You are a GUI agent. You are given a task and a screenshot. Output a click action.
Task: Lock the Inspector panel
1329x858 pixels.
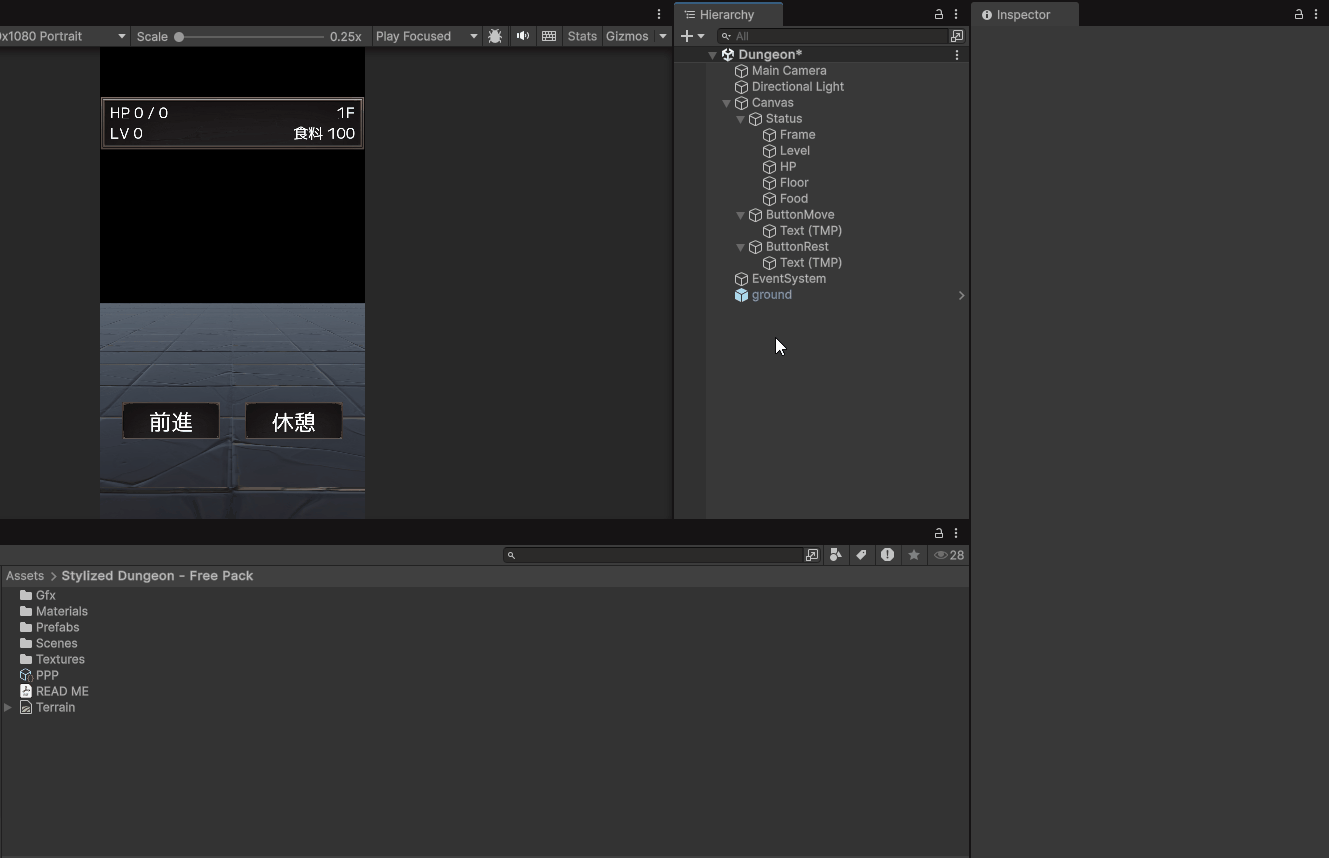[1298, 15]
